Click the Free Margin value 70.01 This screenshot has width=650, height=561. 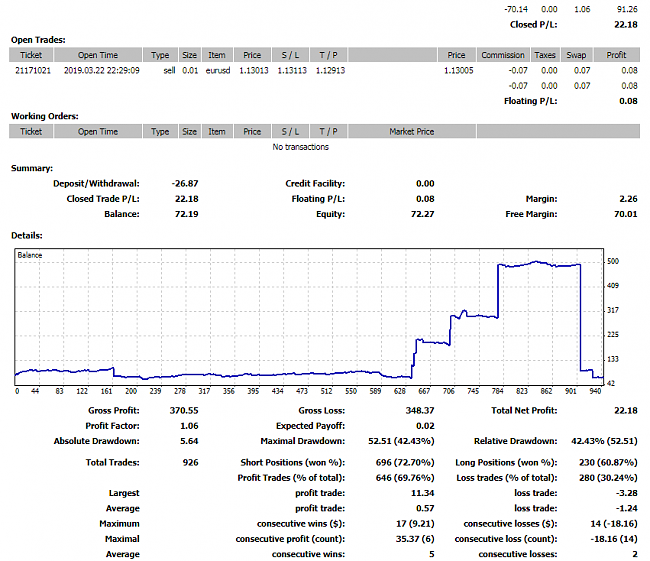click(626, 214)
